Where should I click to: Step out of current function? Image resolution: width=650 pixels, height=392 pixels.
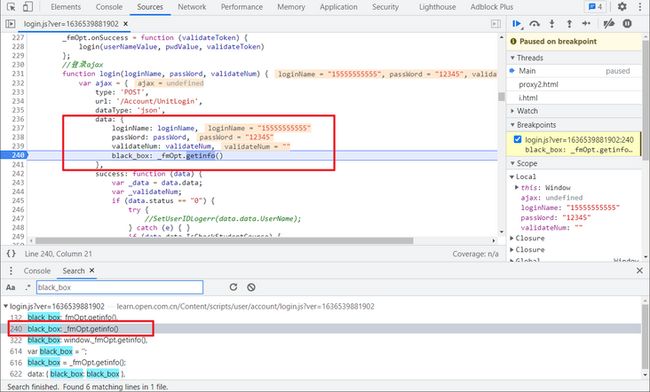569,24
